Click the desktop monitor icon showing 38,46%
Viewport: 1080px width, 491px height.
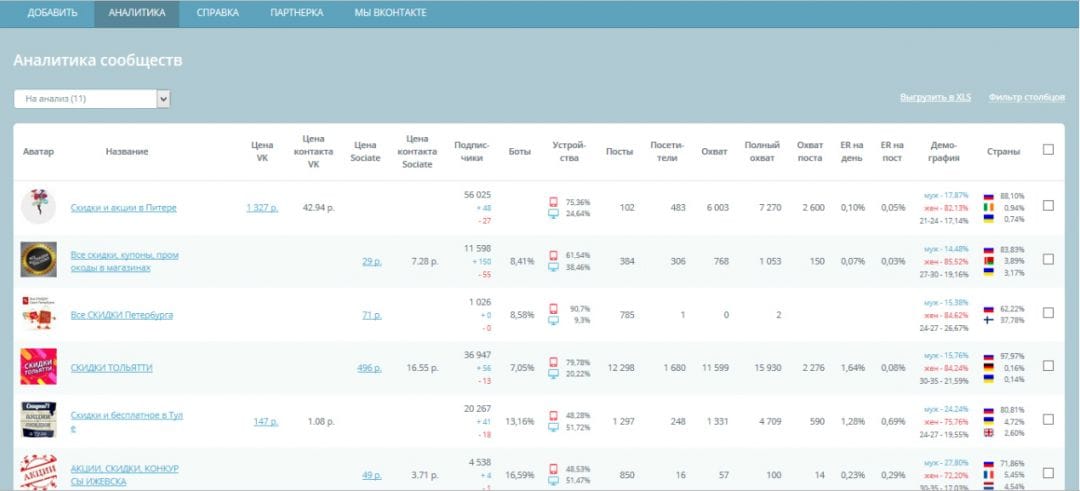coord(553,267)
